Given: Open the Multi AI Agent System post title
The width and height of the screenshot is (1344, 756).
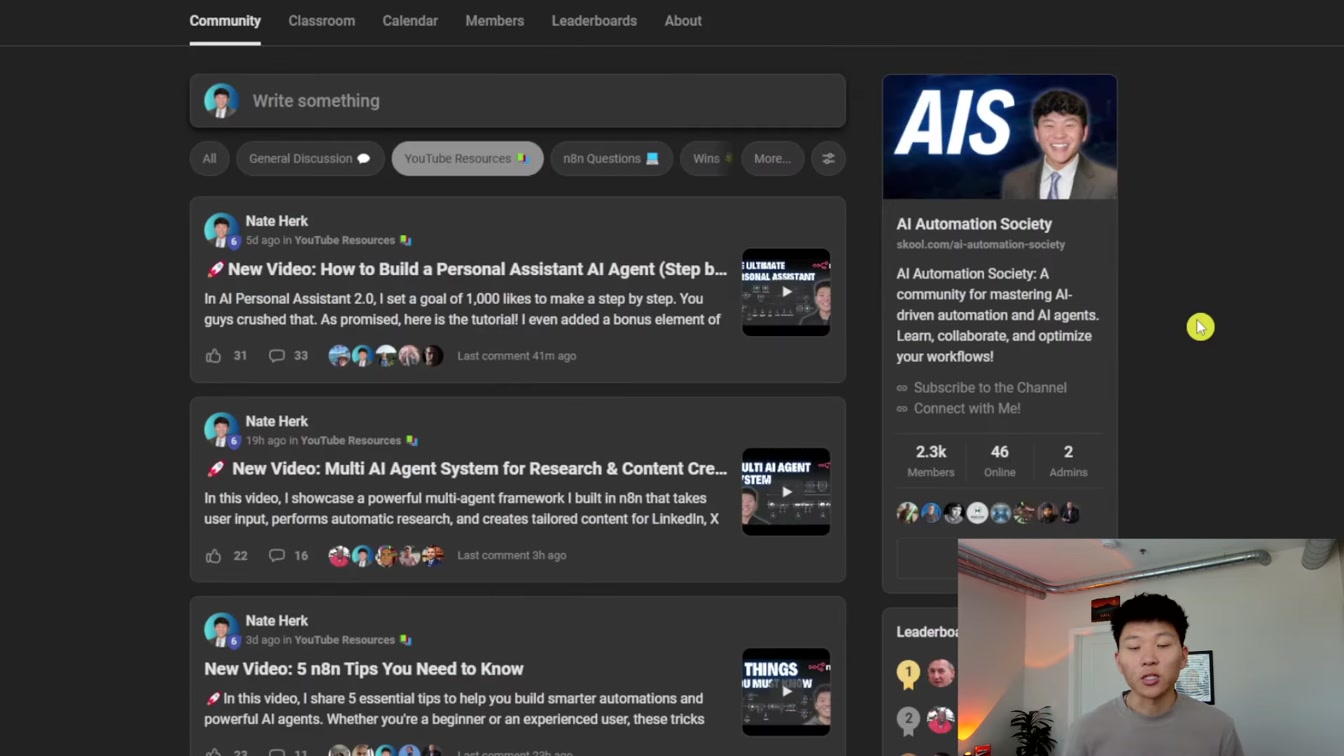Looking at the screenshot, I should 467,468.
